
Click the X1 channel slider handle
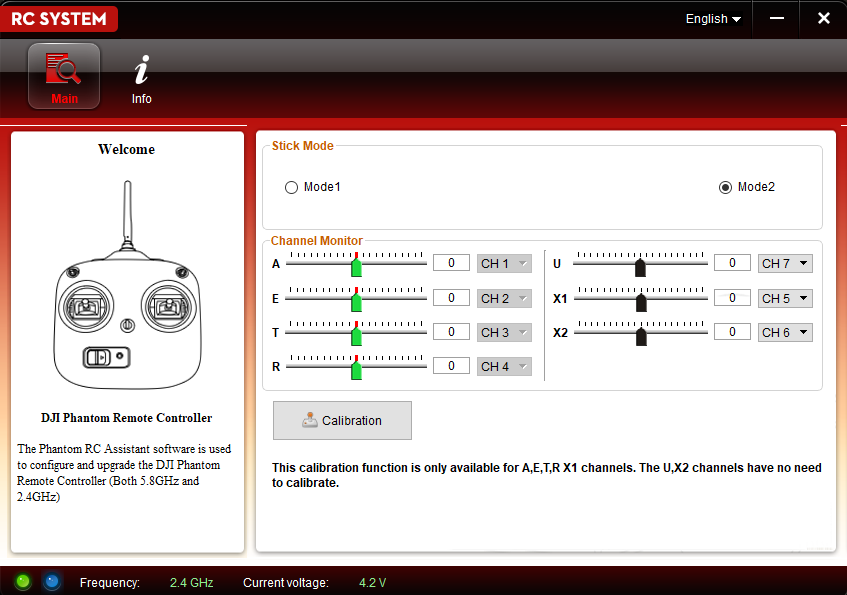[x=641, y=302]
